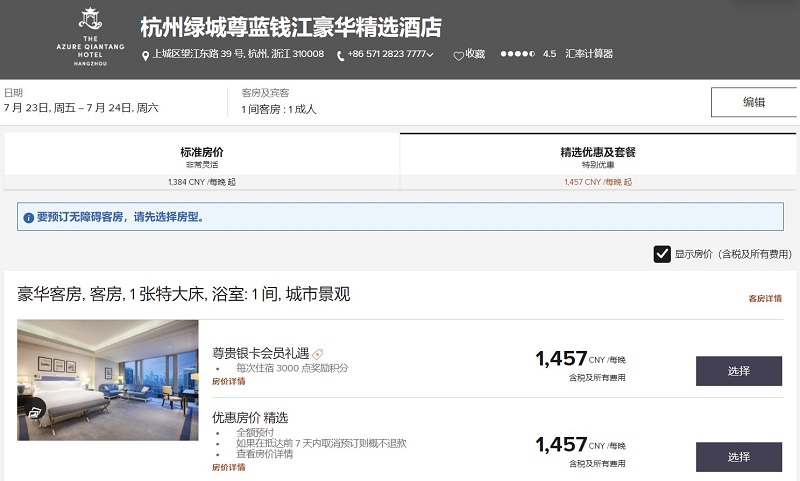Open the 汇率计算器 link
Screen dimensions: 800x481
coord(589,54)
